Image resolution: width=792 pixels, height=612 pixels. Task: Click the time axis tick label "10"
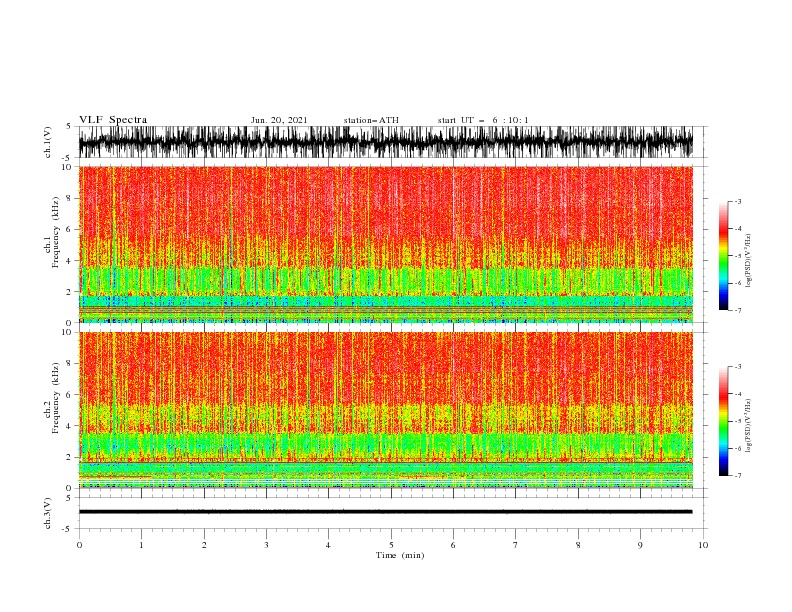click(x=703, y=545)
